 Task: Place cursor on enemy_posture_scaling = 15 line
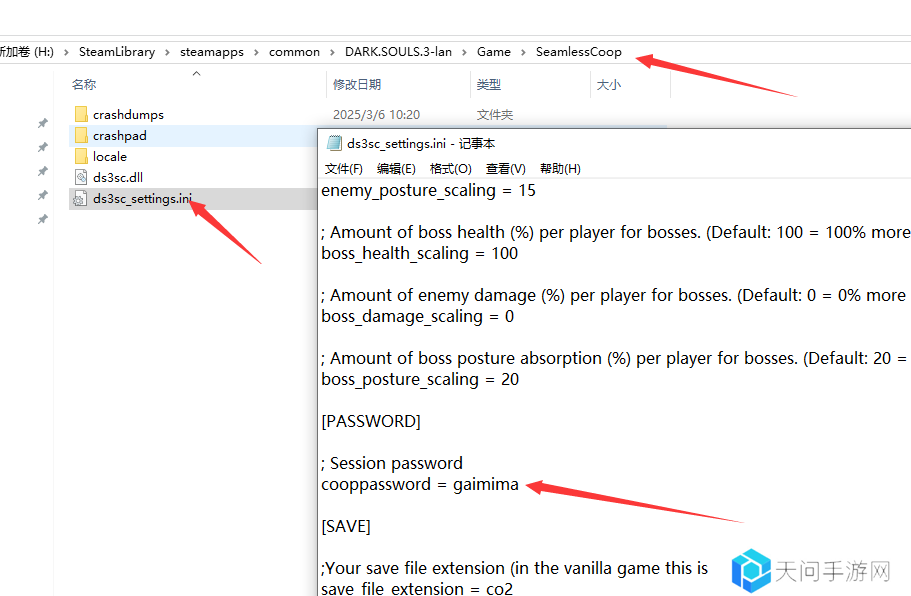428,191
